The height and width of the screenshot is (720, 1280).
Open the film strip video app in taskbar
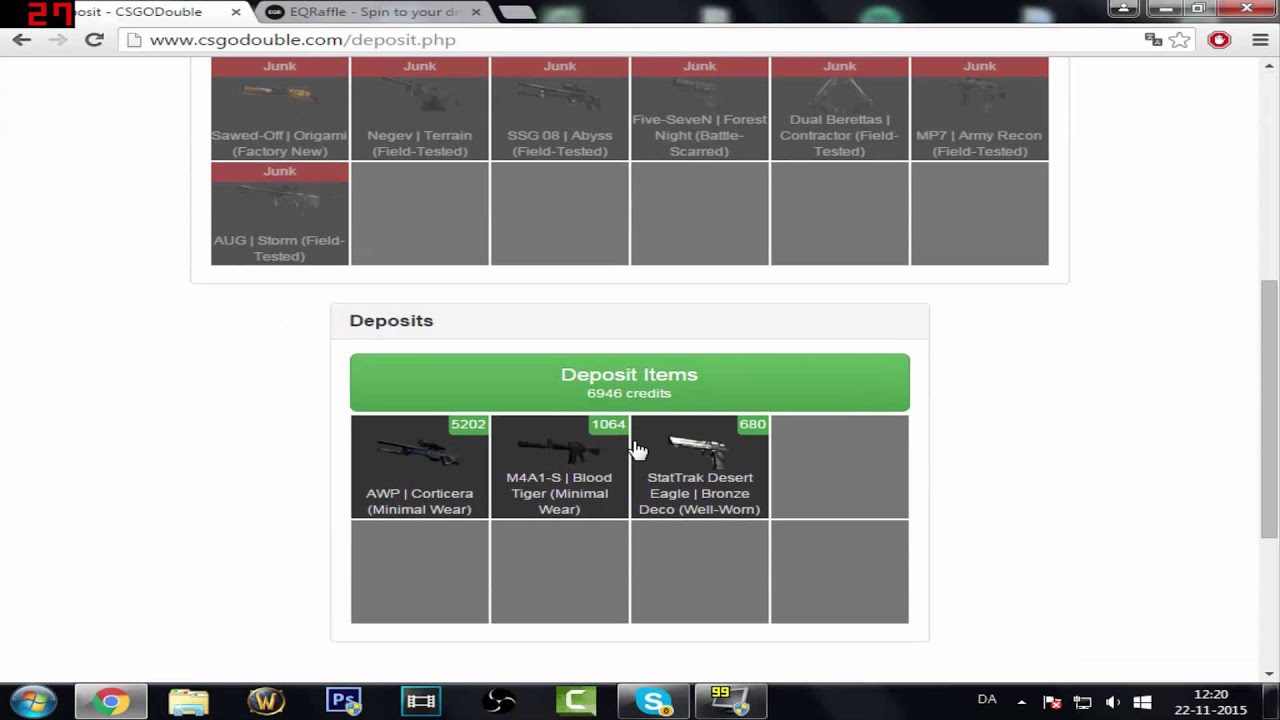pos(421,702)
